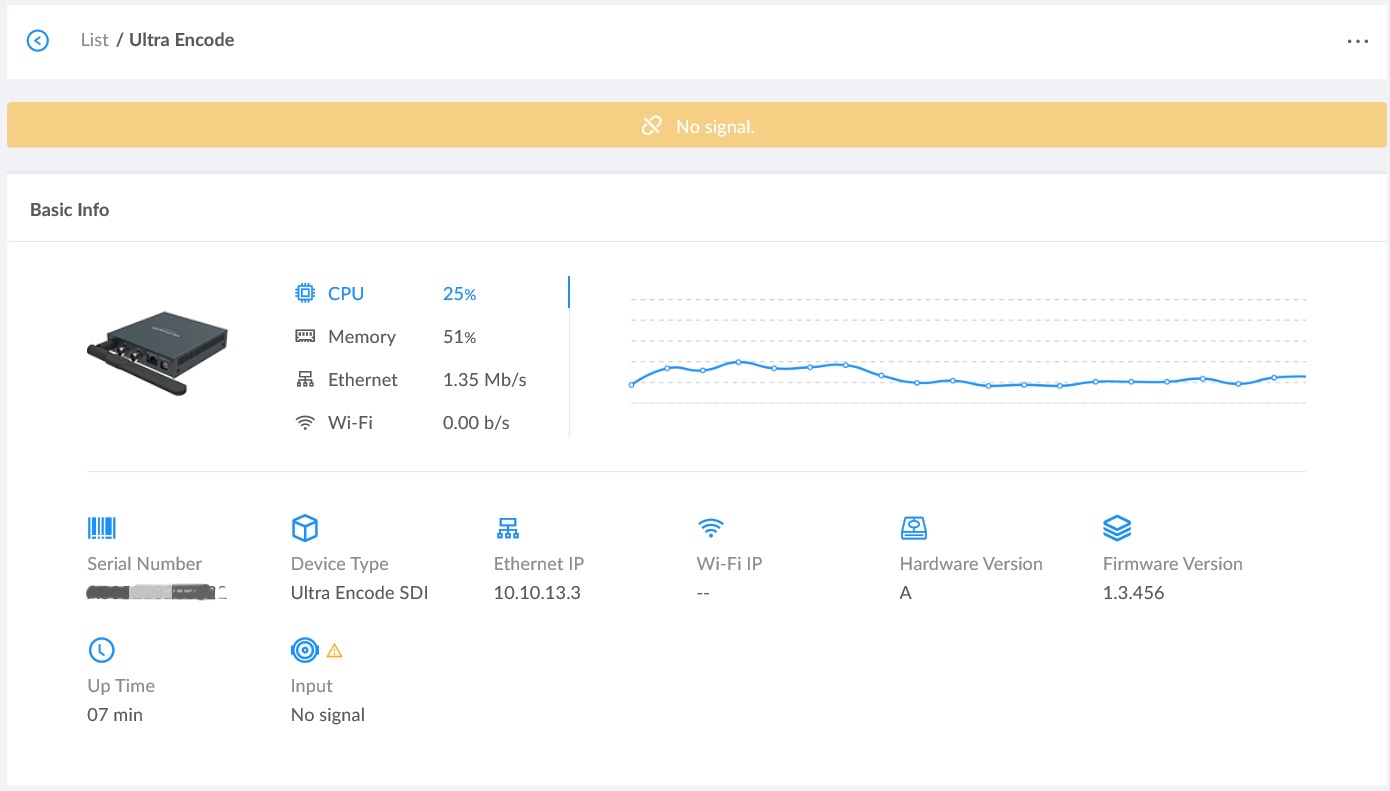Click the No signal warning banner
This screenshot has width=1390, height=791.
pos(697,126)
